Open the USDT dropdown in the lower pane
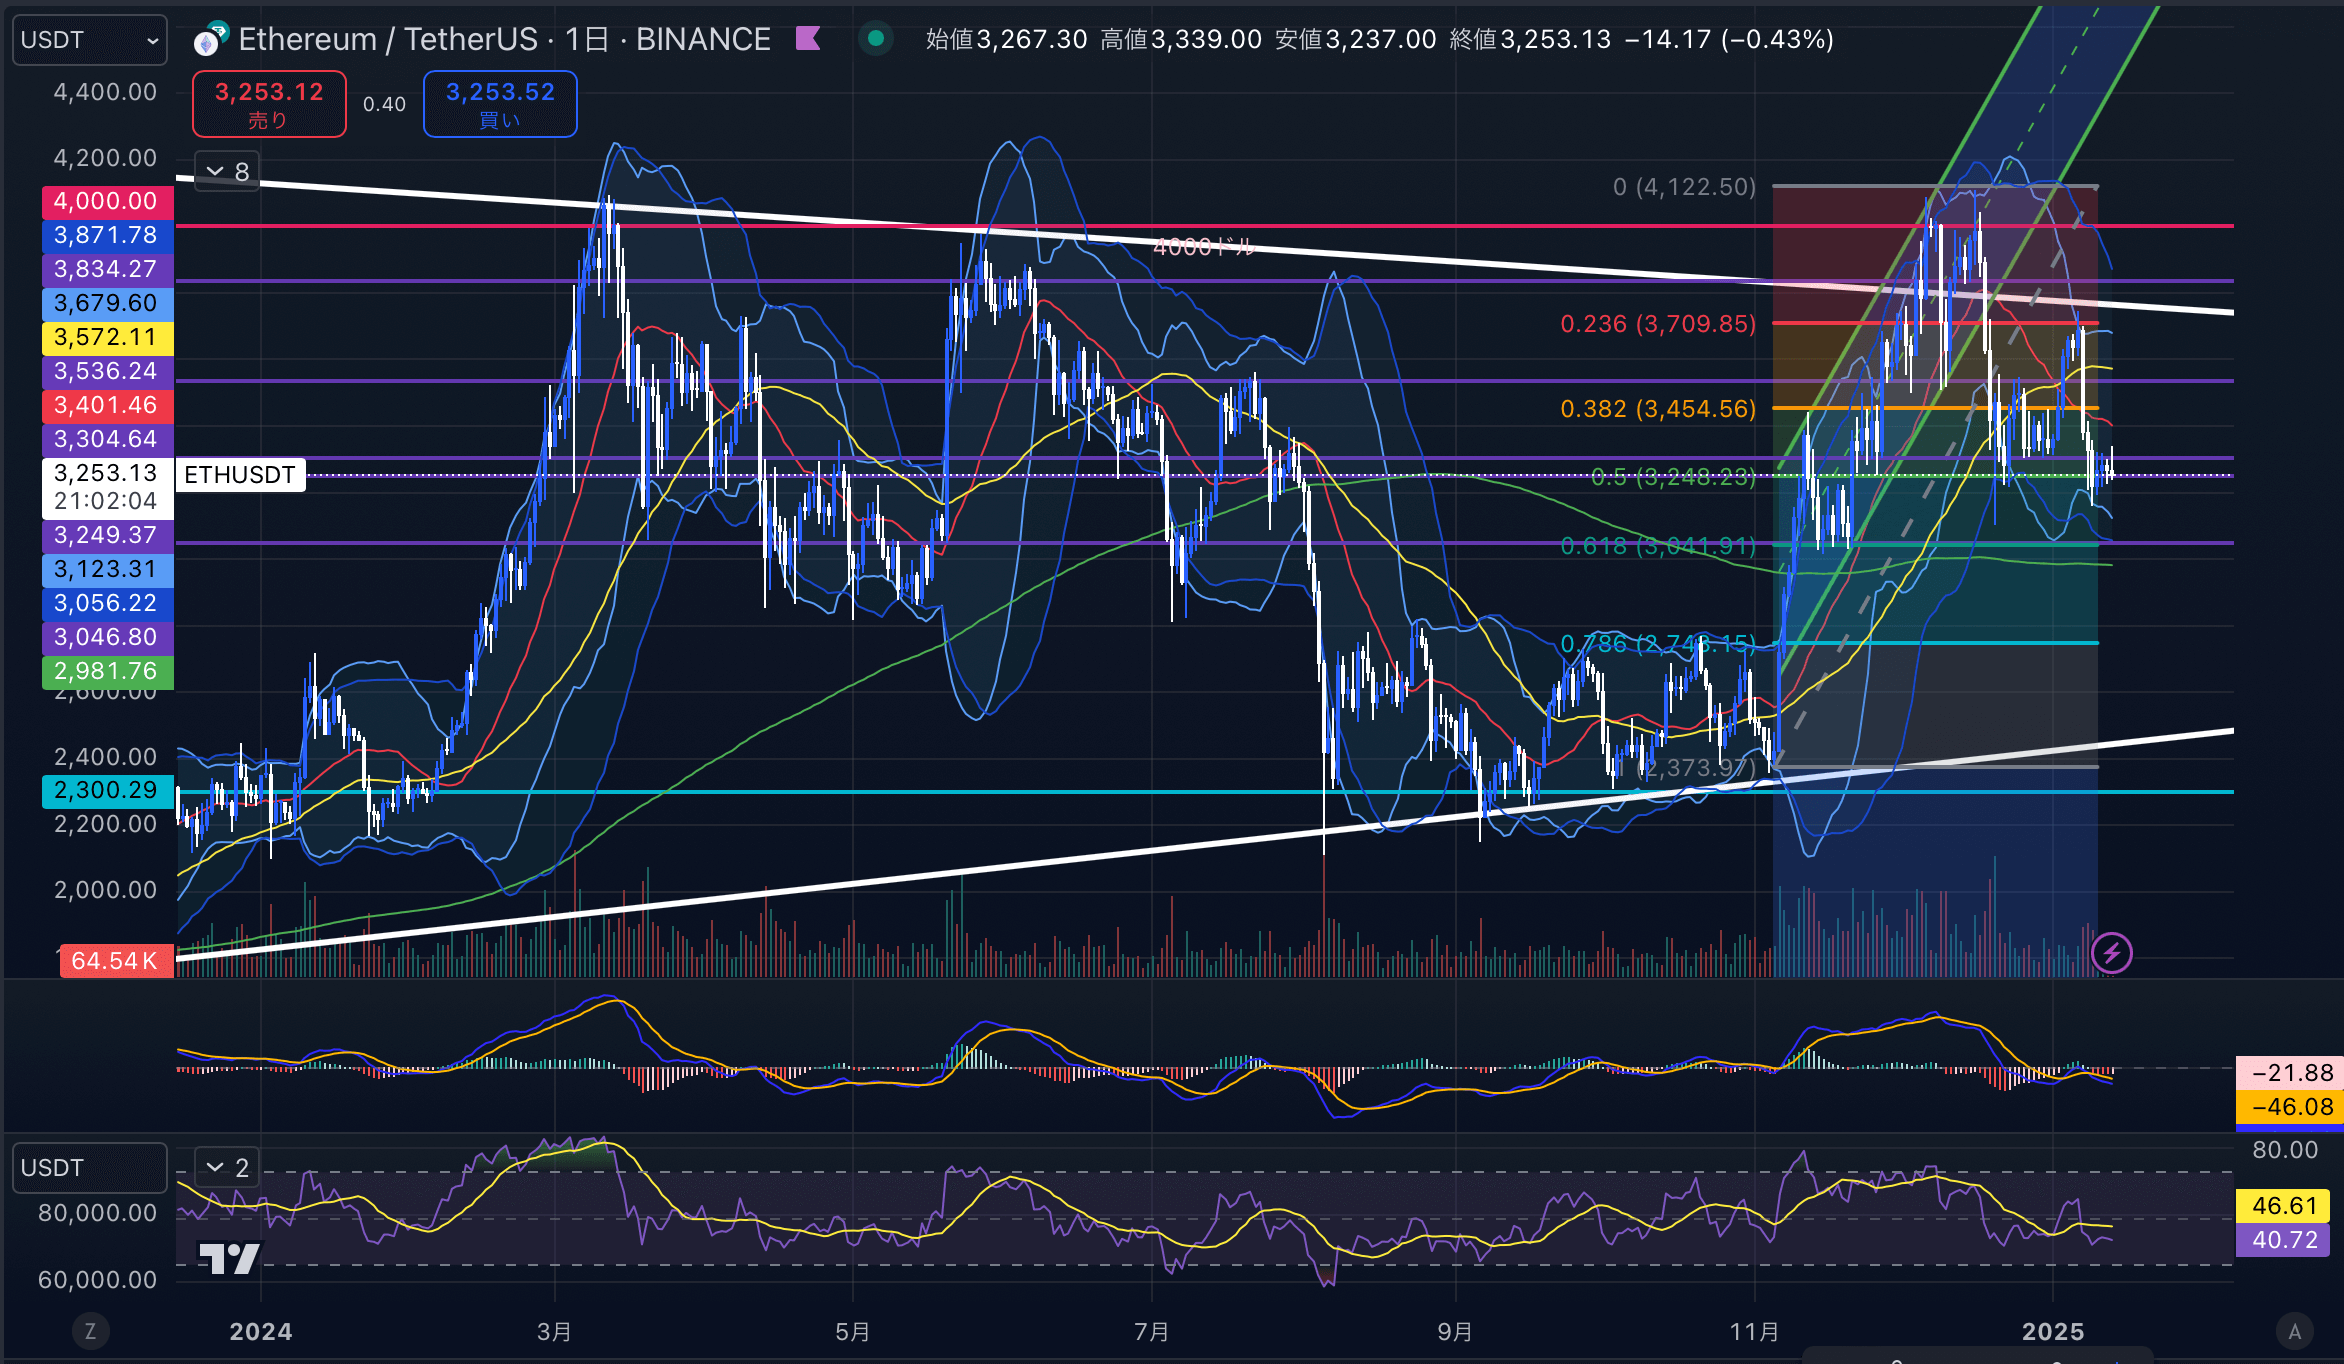 (x=89, y=1168)
